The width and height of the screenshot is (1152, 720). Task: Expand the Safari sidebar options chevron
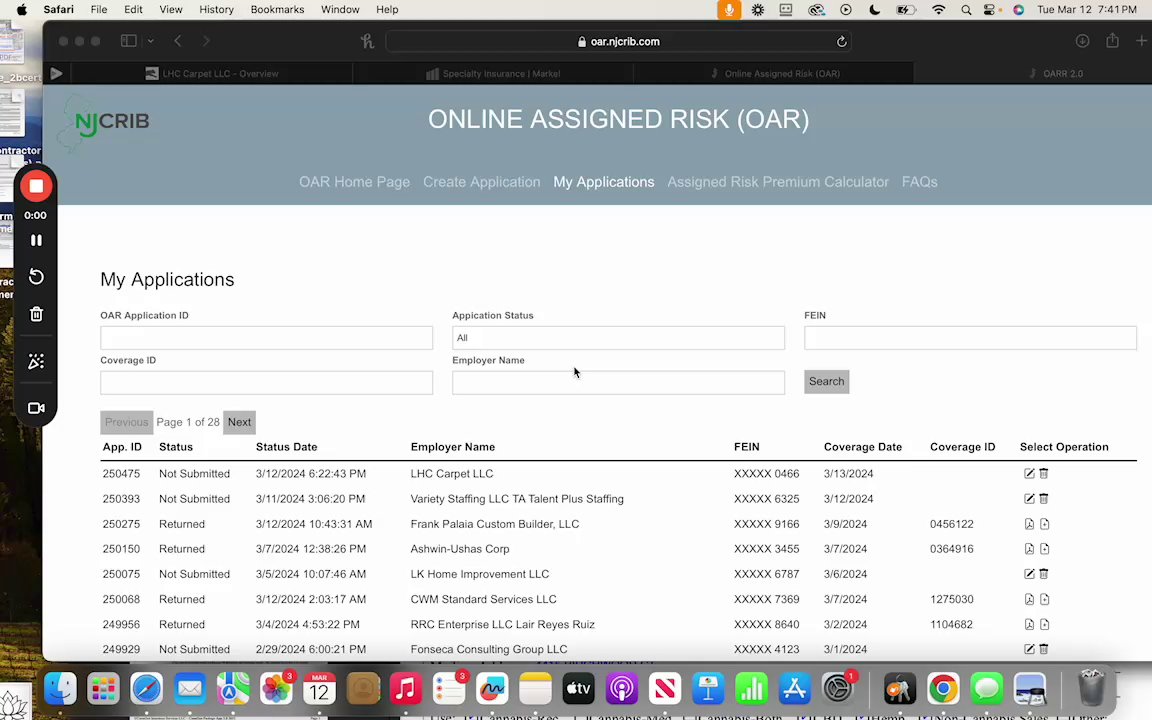pos(151,41)
